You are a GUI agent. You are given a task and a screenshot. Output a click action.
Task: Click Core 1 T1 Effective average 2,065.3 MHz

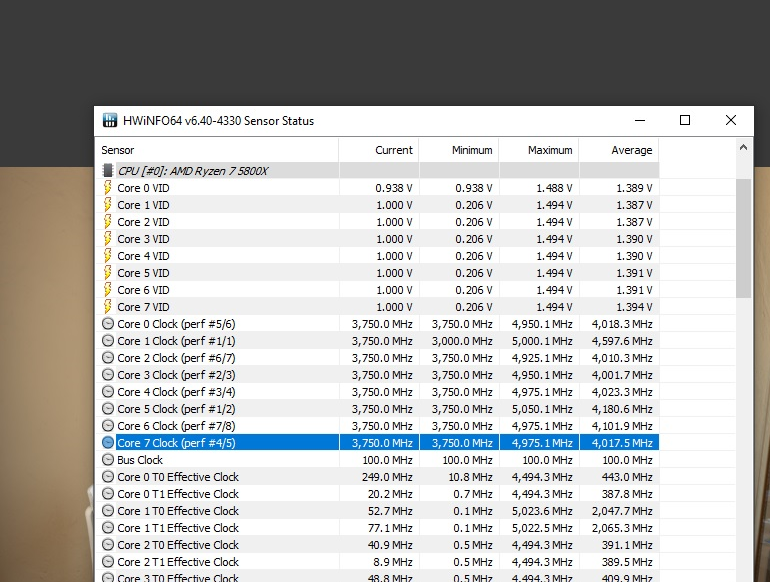(622, 528)
